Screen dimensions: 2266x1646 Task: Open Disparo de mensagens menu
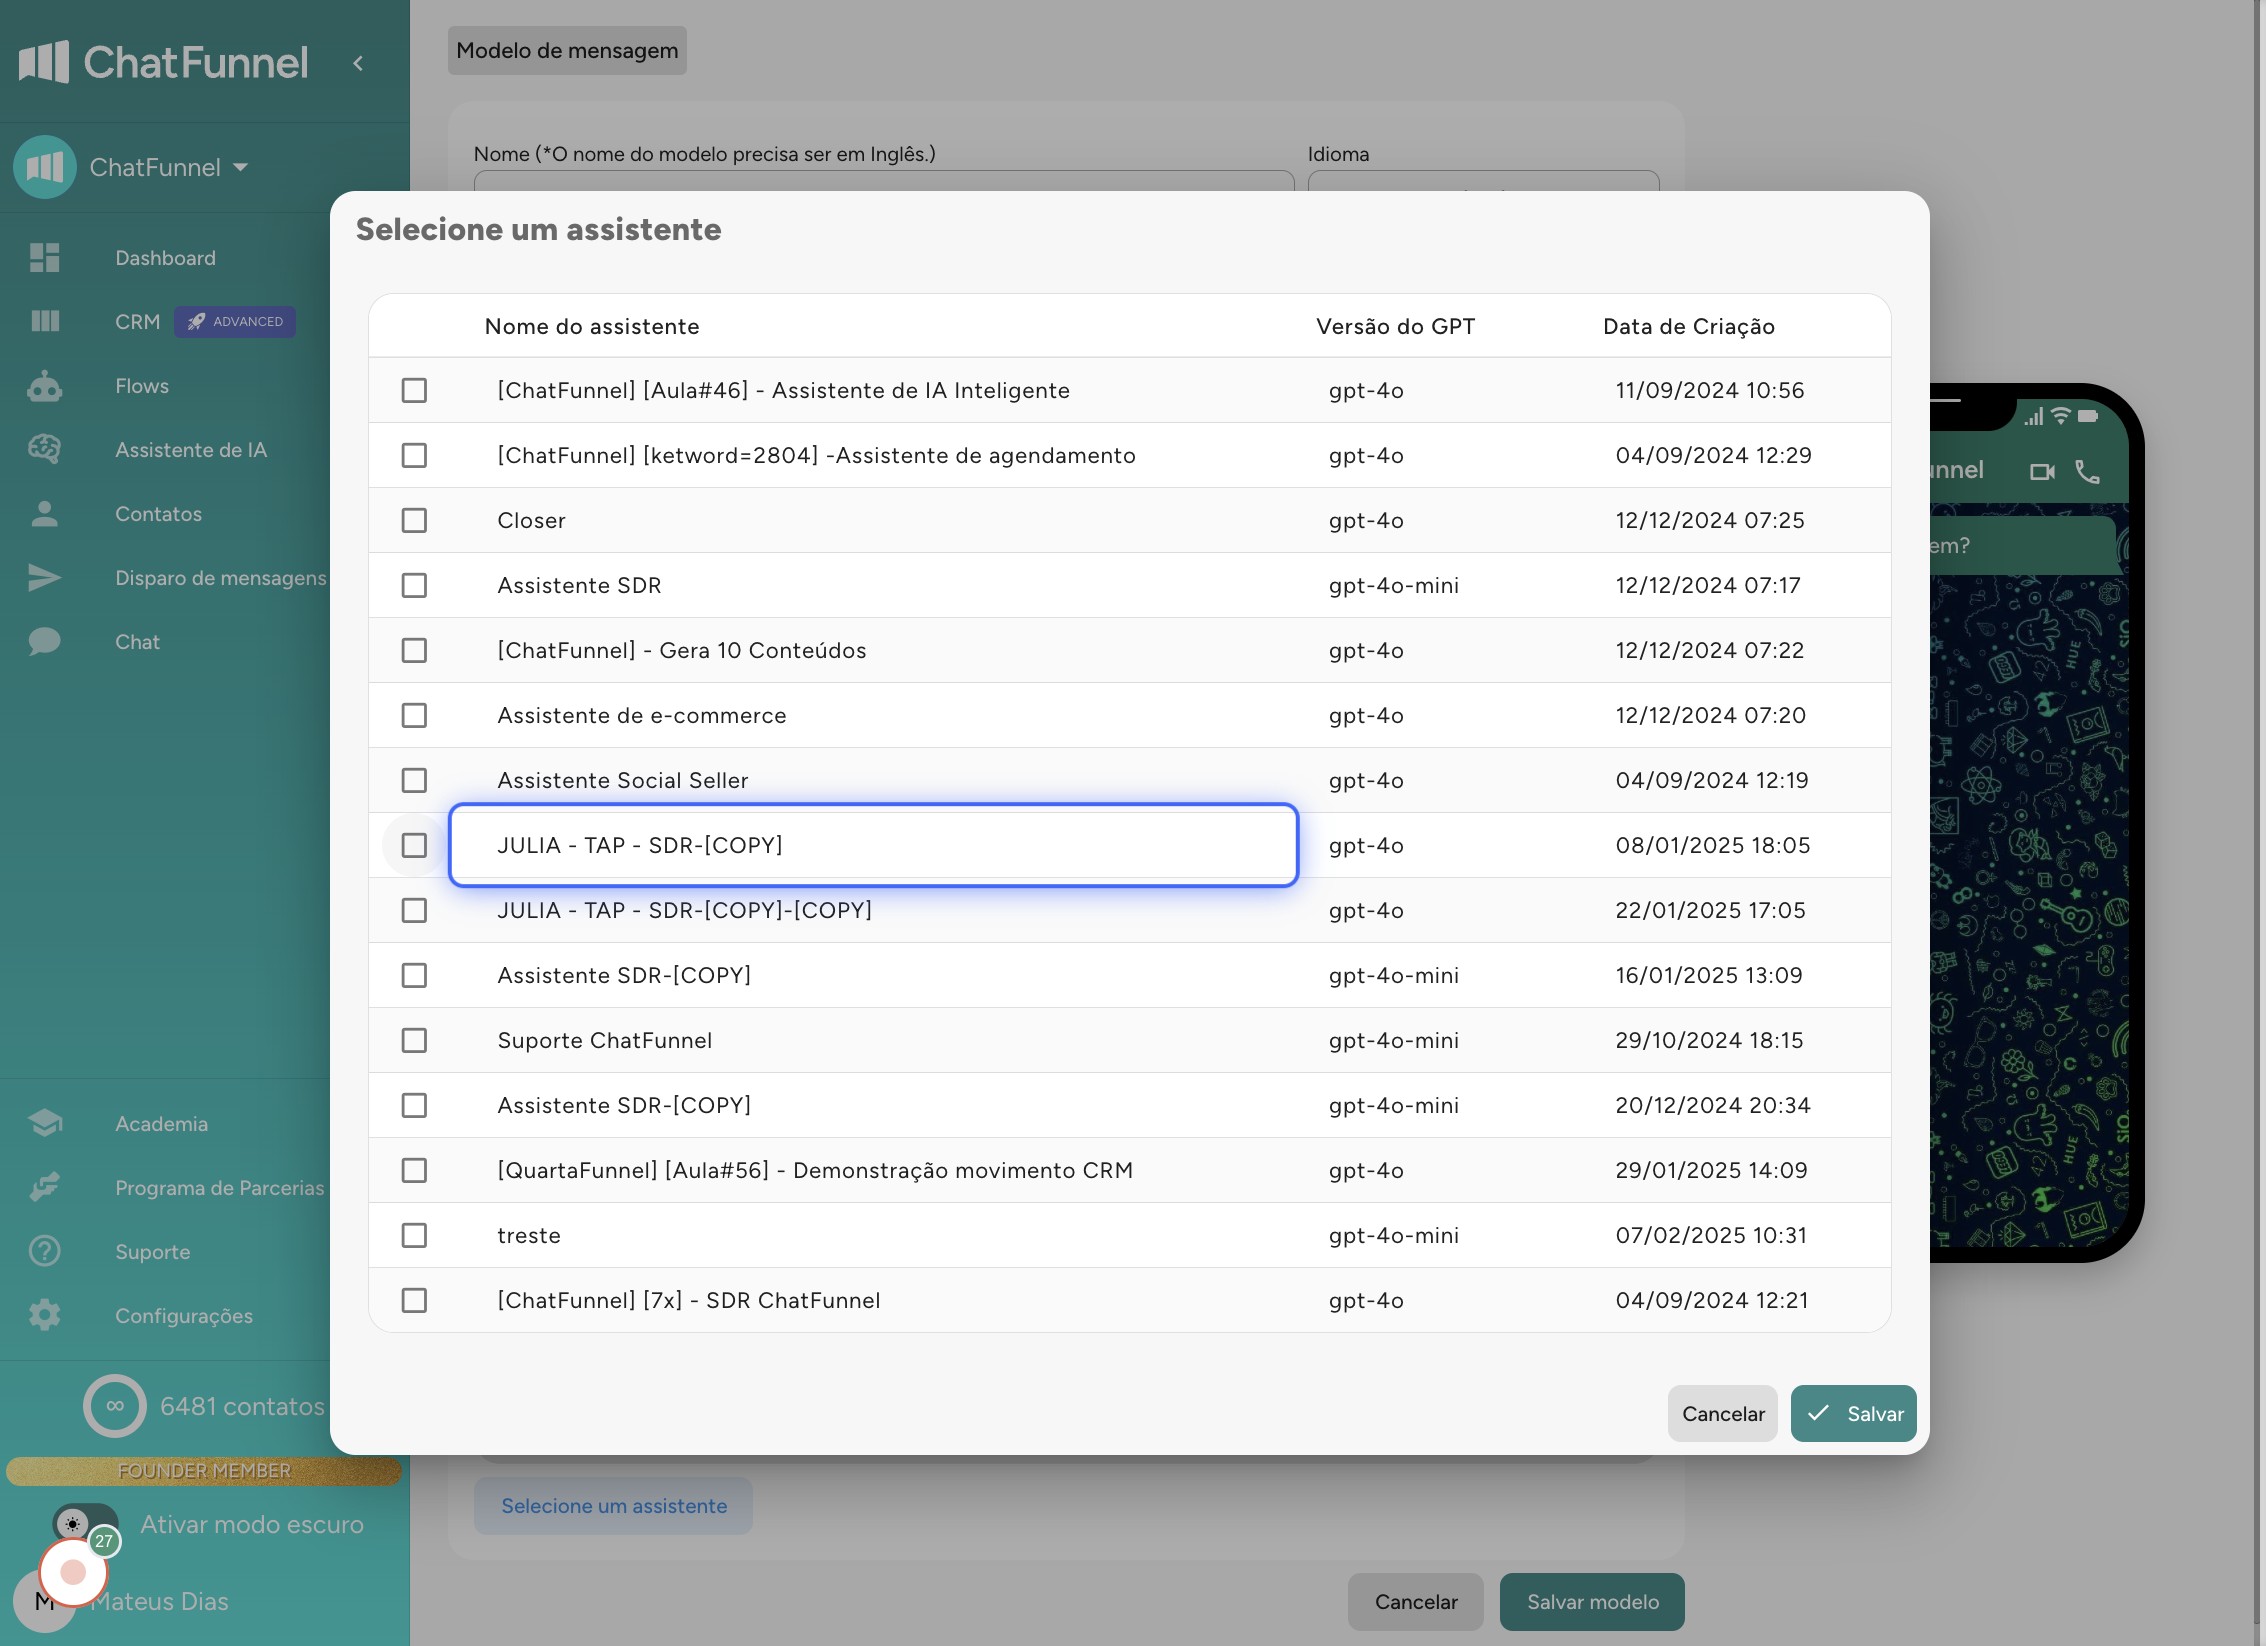[x=221, y=578]
